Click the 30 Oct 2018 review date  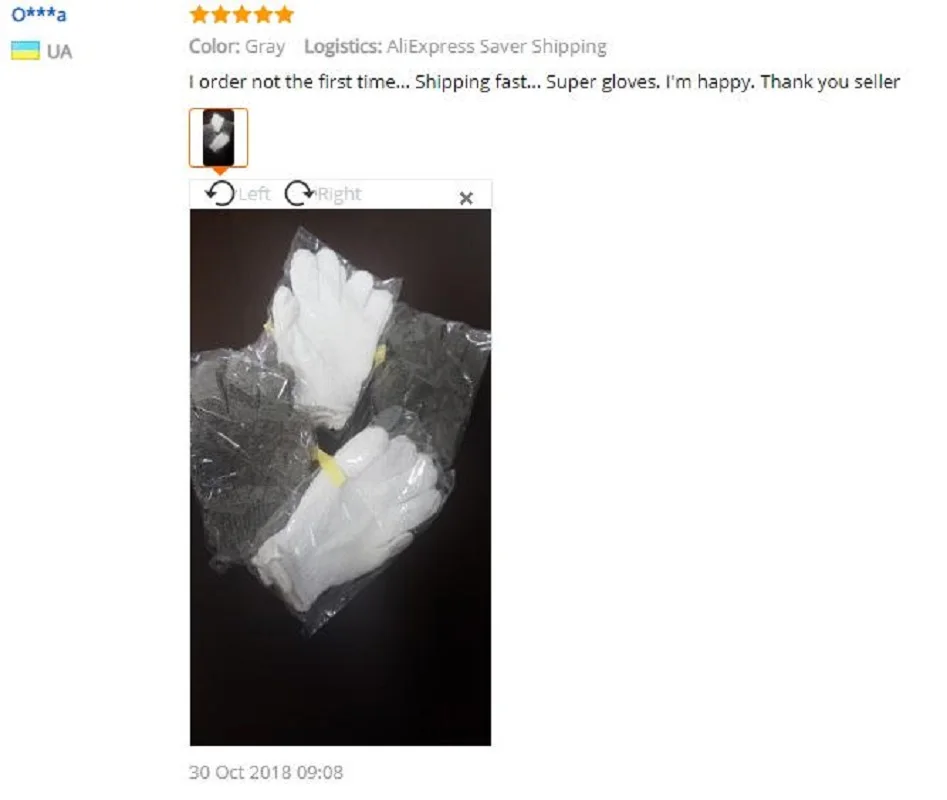[x=266, y=772]
